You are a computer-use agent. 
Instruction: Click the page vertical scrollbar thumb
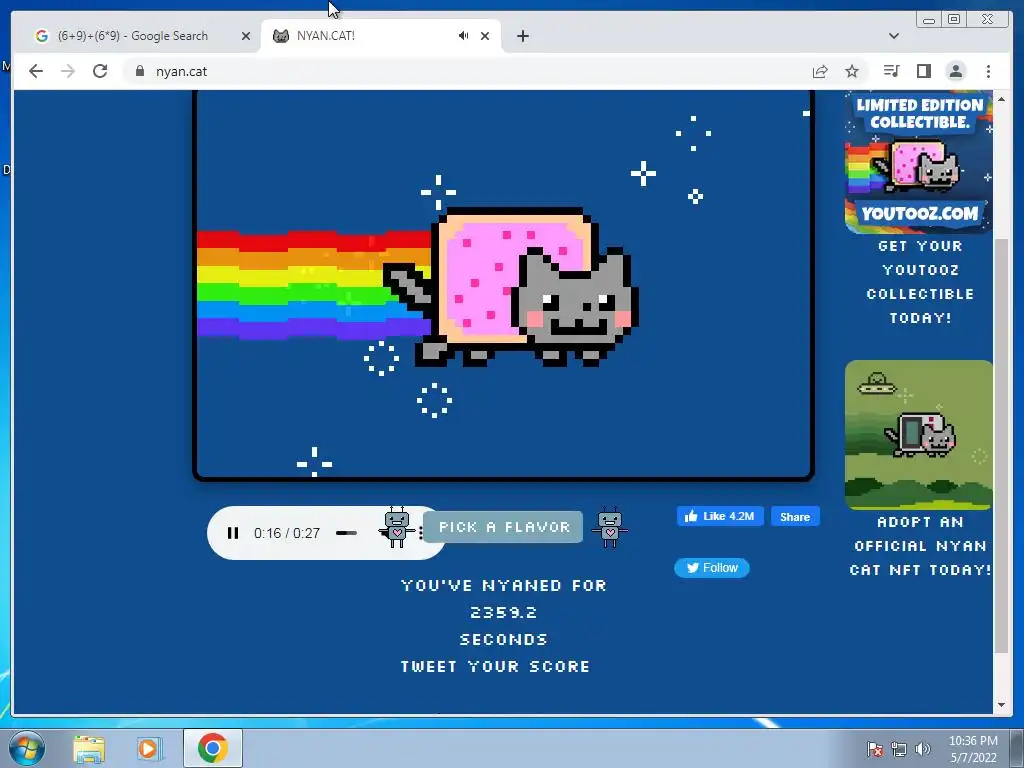pos(1001,446)
